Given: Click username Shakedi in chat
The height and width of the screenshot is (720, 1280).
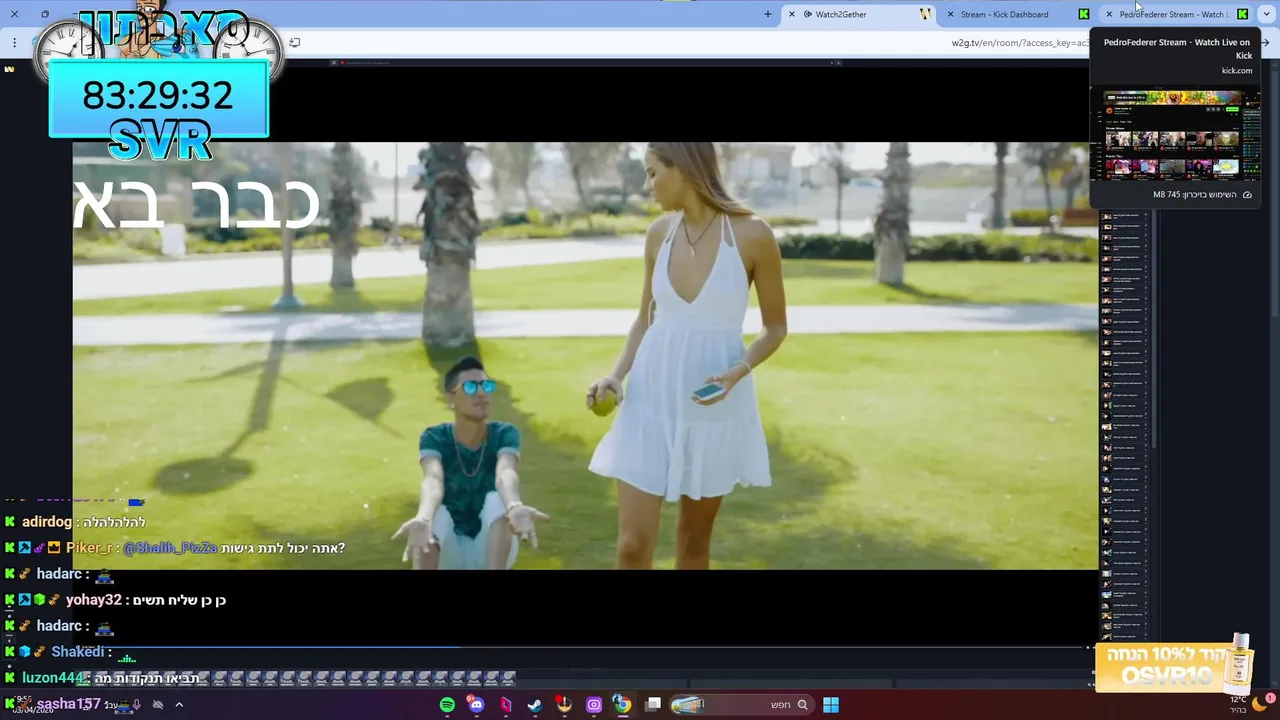Looking at the screenshot, I should pyautogui.click(x=78, y=652).
